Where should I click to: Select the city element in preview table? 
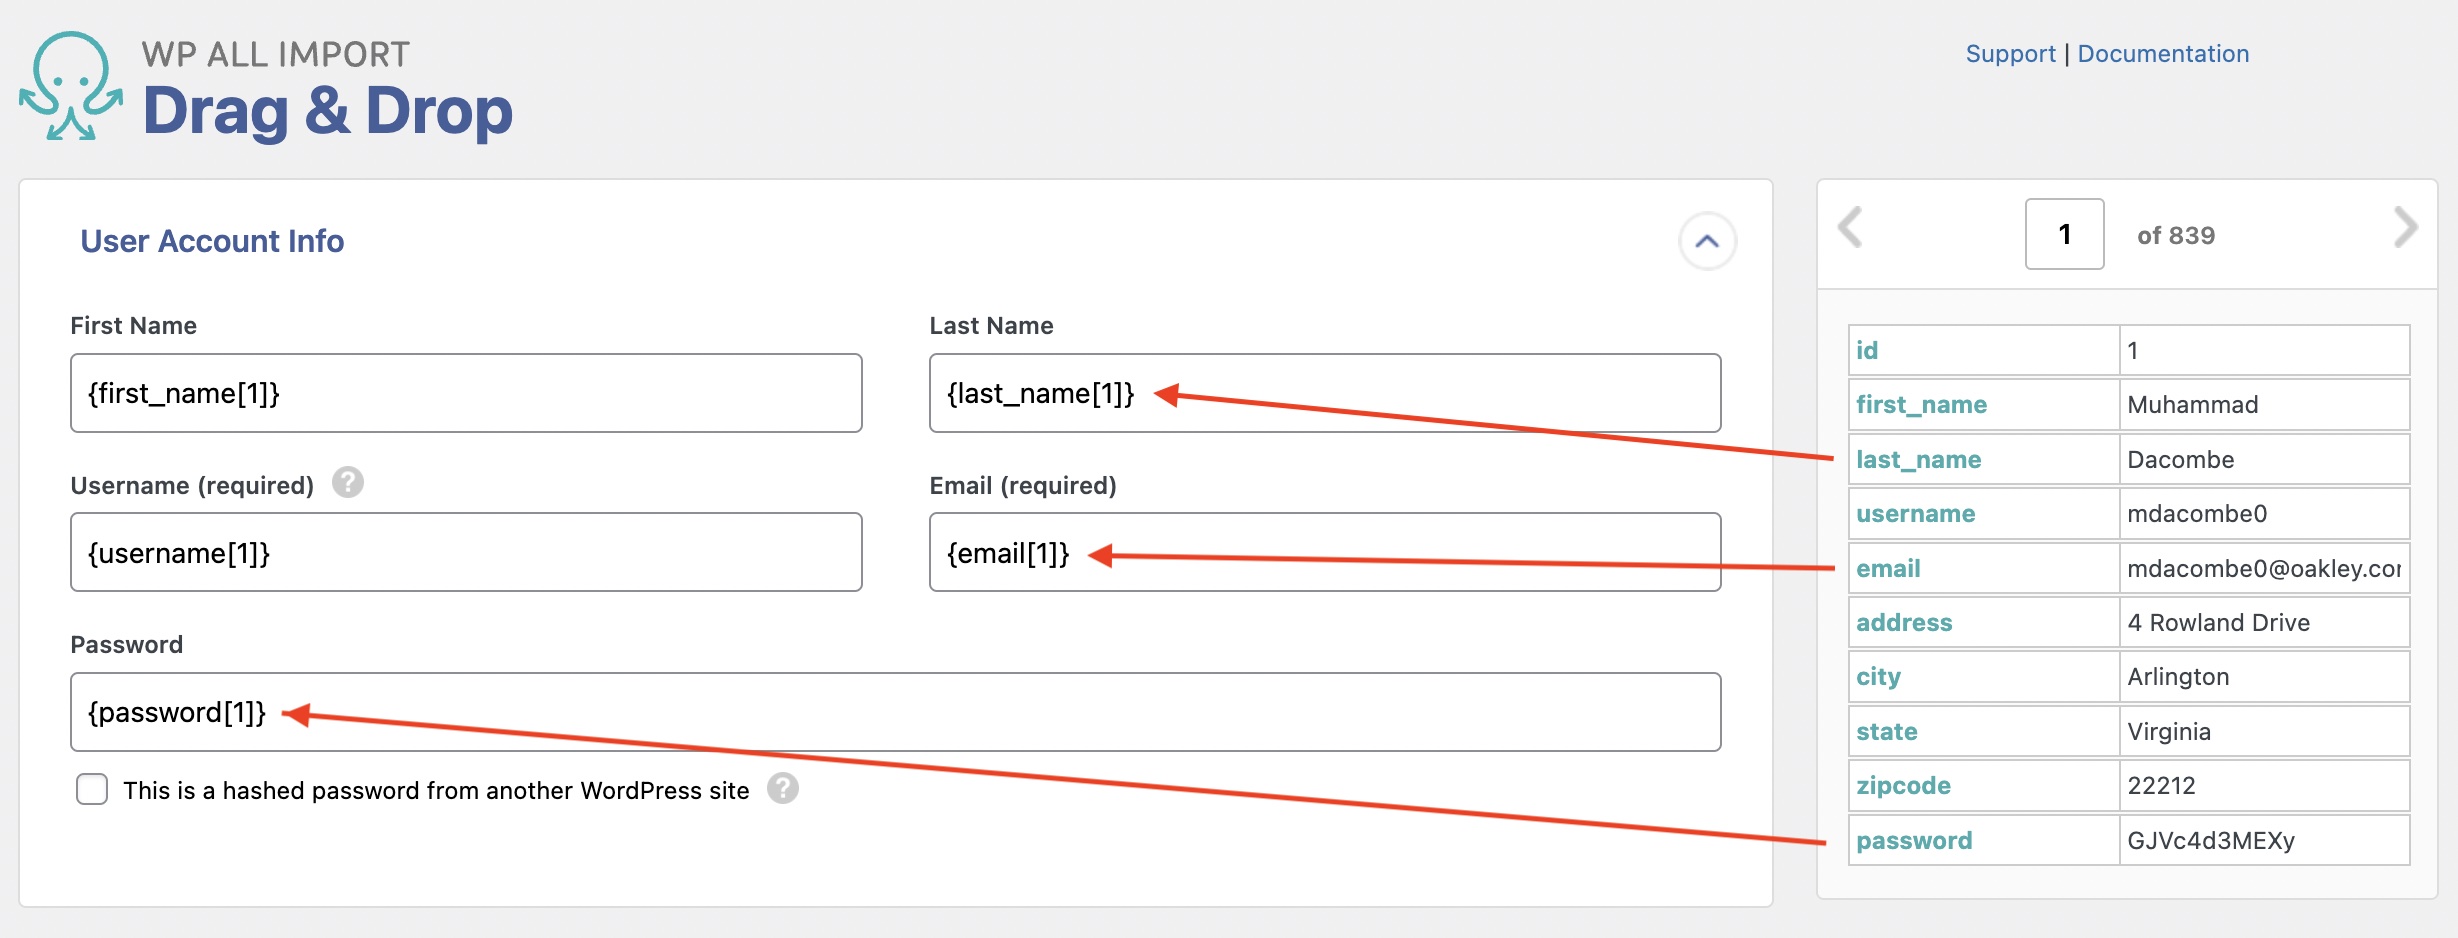[x=1878, y=677]
